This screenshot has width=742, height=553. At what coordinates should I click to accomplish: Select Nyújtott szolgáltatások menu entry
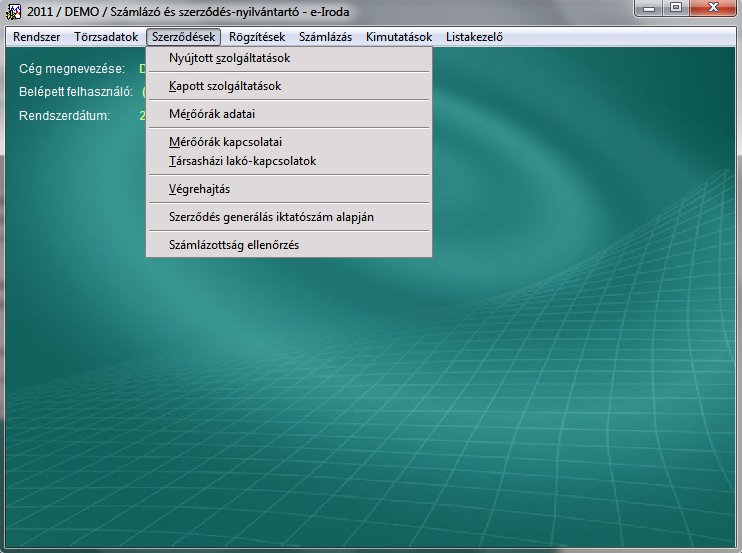point(230,58)
